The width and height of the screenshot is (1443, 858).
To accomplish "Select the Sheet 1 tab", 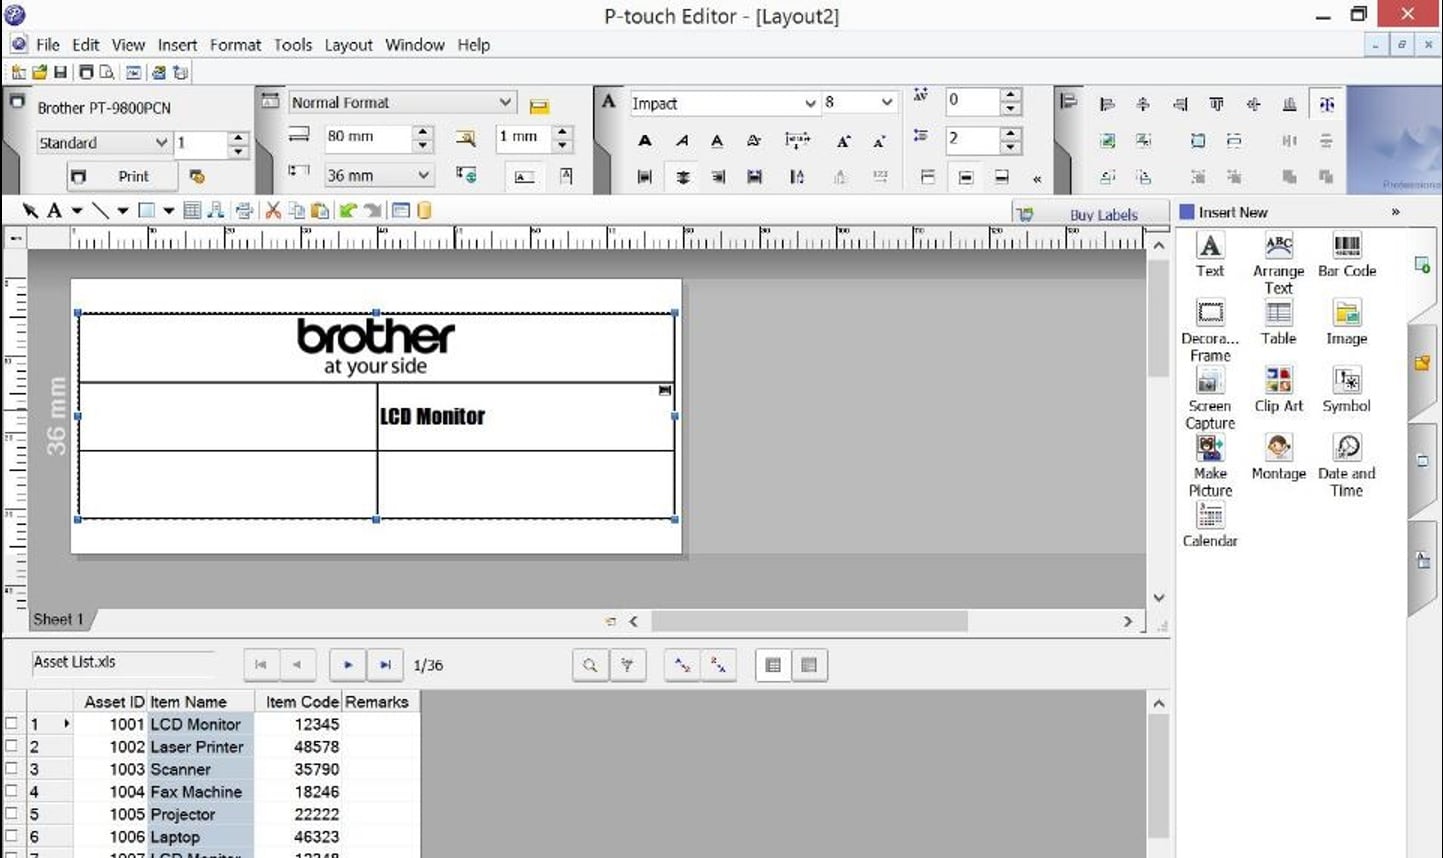I will pos(58,619).
